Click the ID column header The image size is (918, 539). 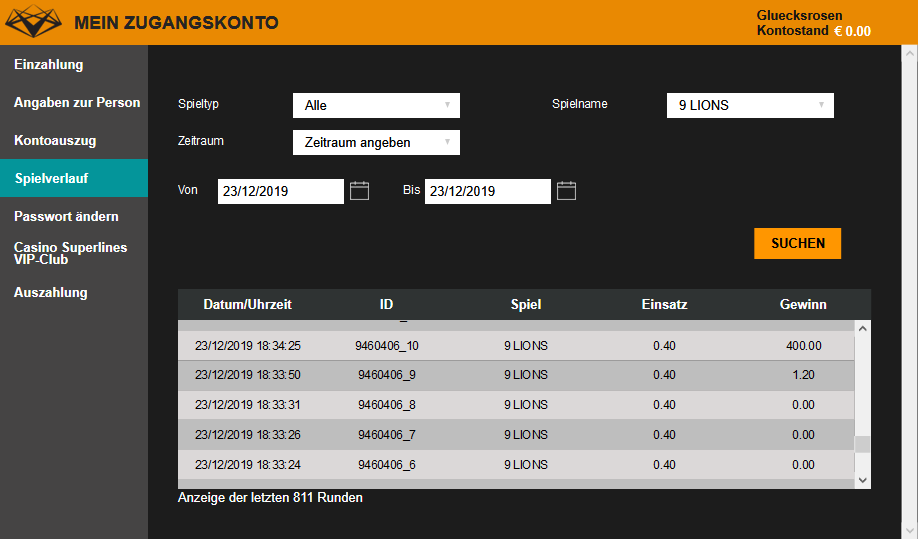(x=386, y=304)
